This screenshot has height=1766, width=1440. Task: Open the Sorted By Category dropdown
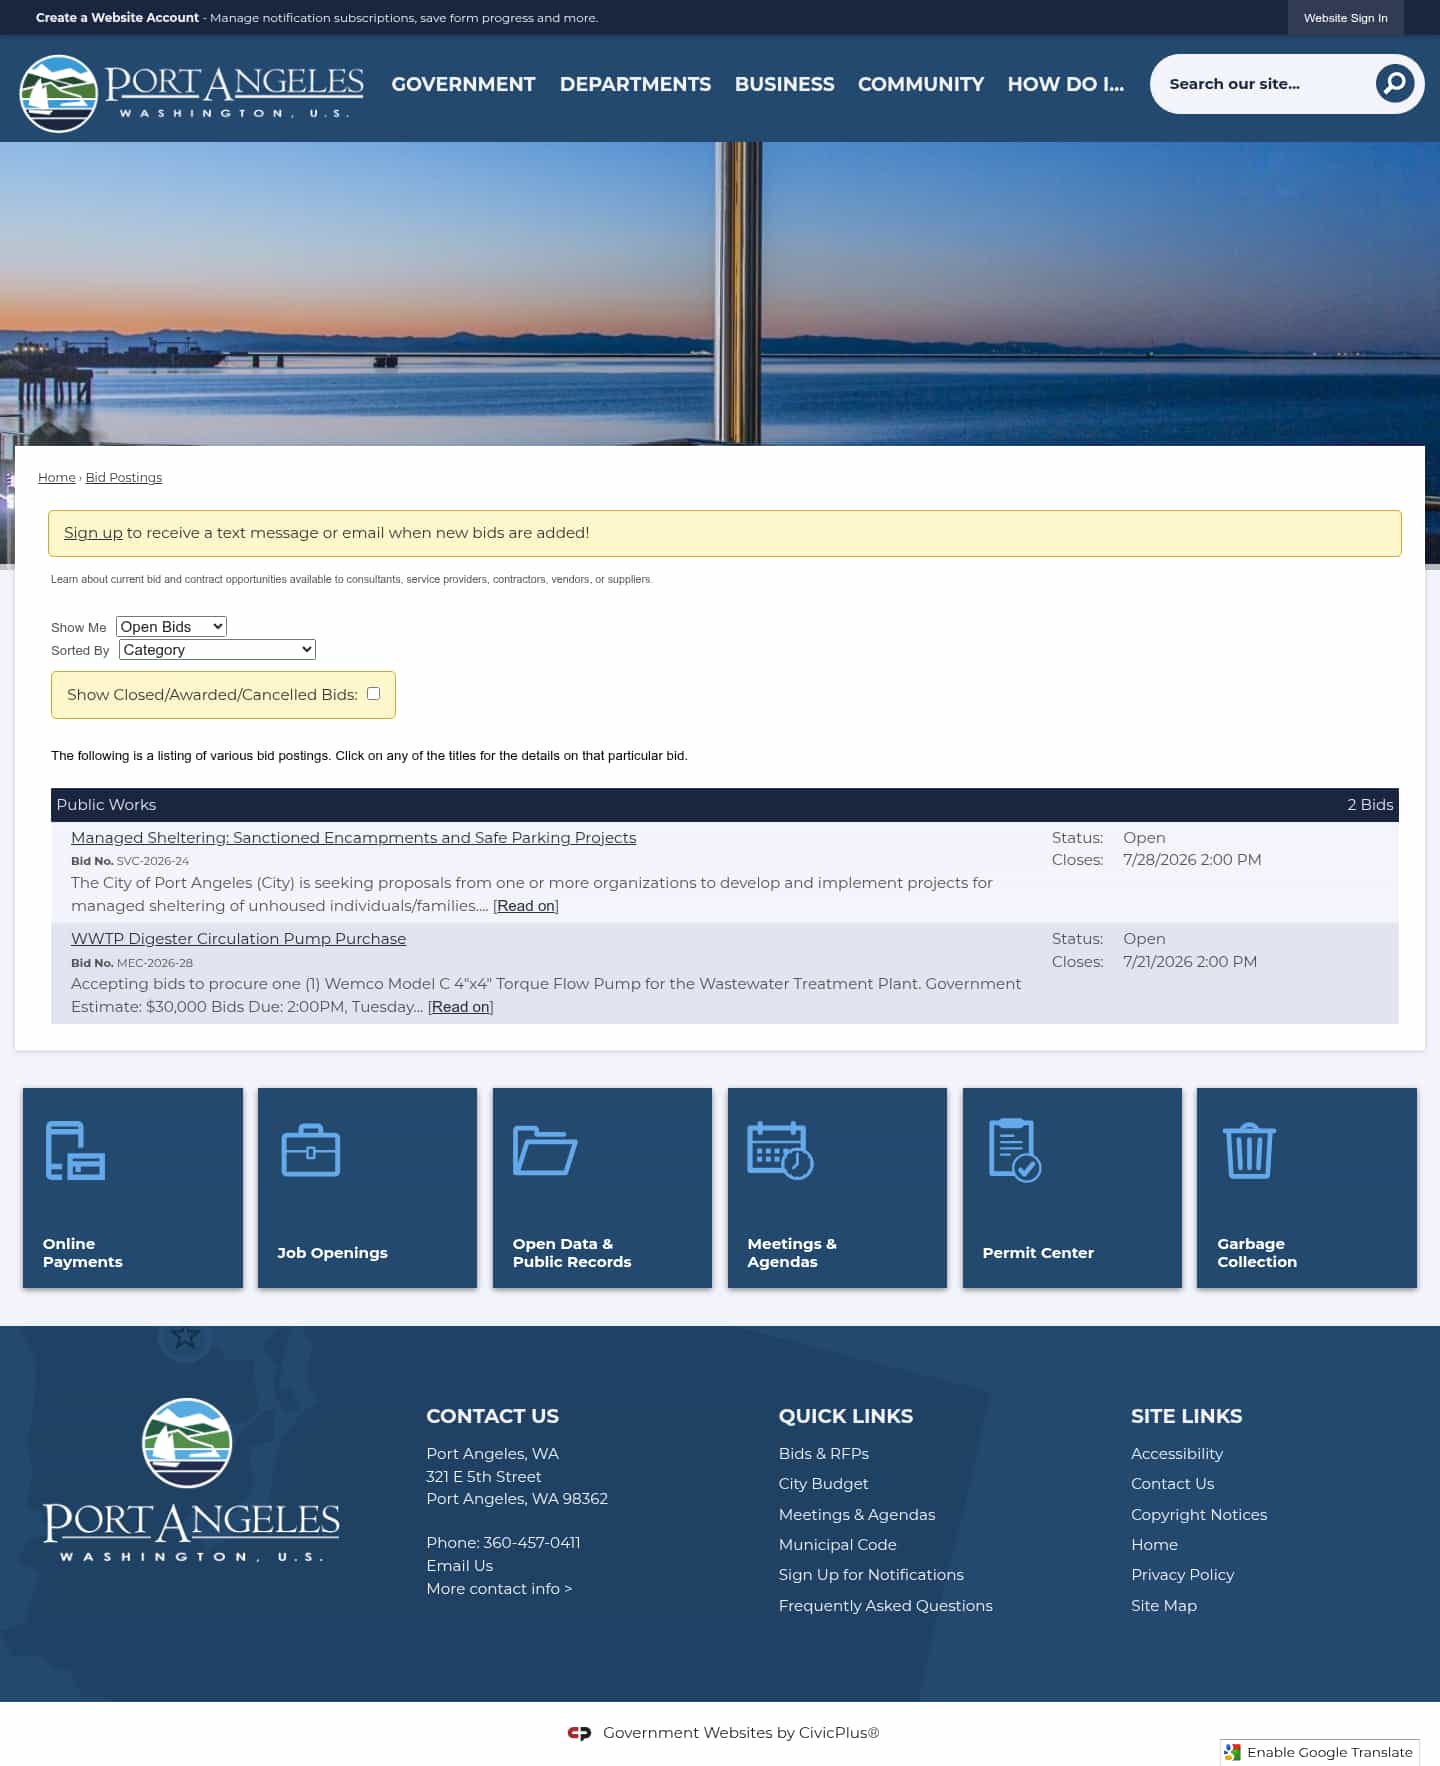click(x=217, y=649)
